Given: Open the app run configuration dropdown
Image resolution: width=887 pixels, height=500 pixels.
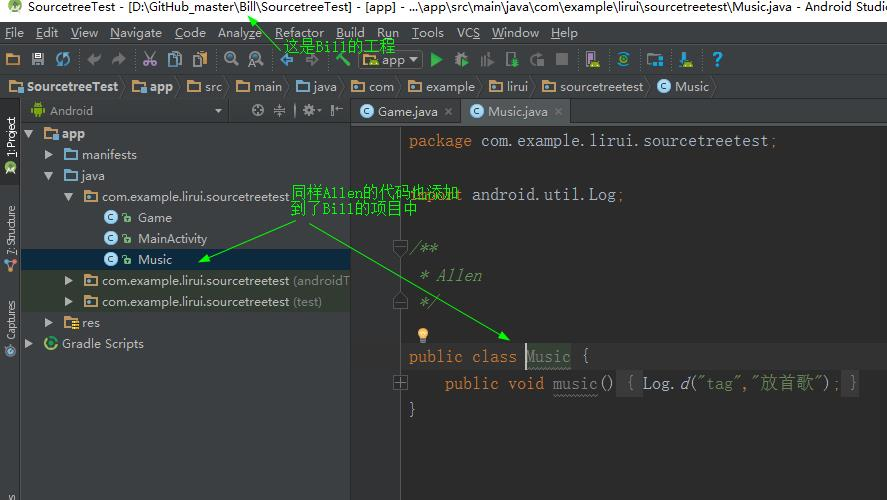Looking at the screenshot, I should click(x=391, y=59).
